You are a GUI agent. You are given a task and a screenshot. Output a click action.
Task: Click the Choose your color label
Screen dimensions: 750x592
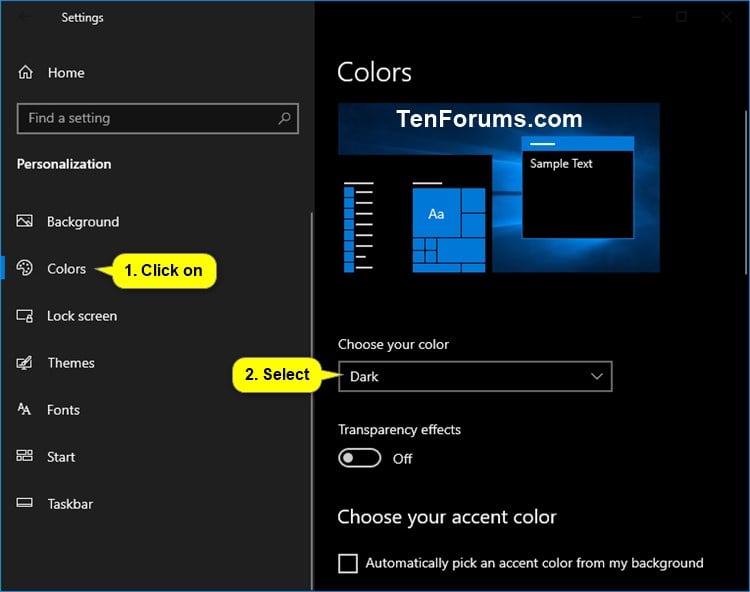click(x=393, y=344)
